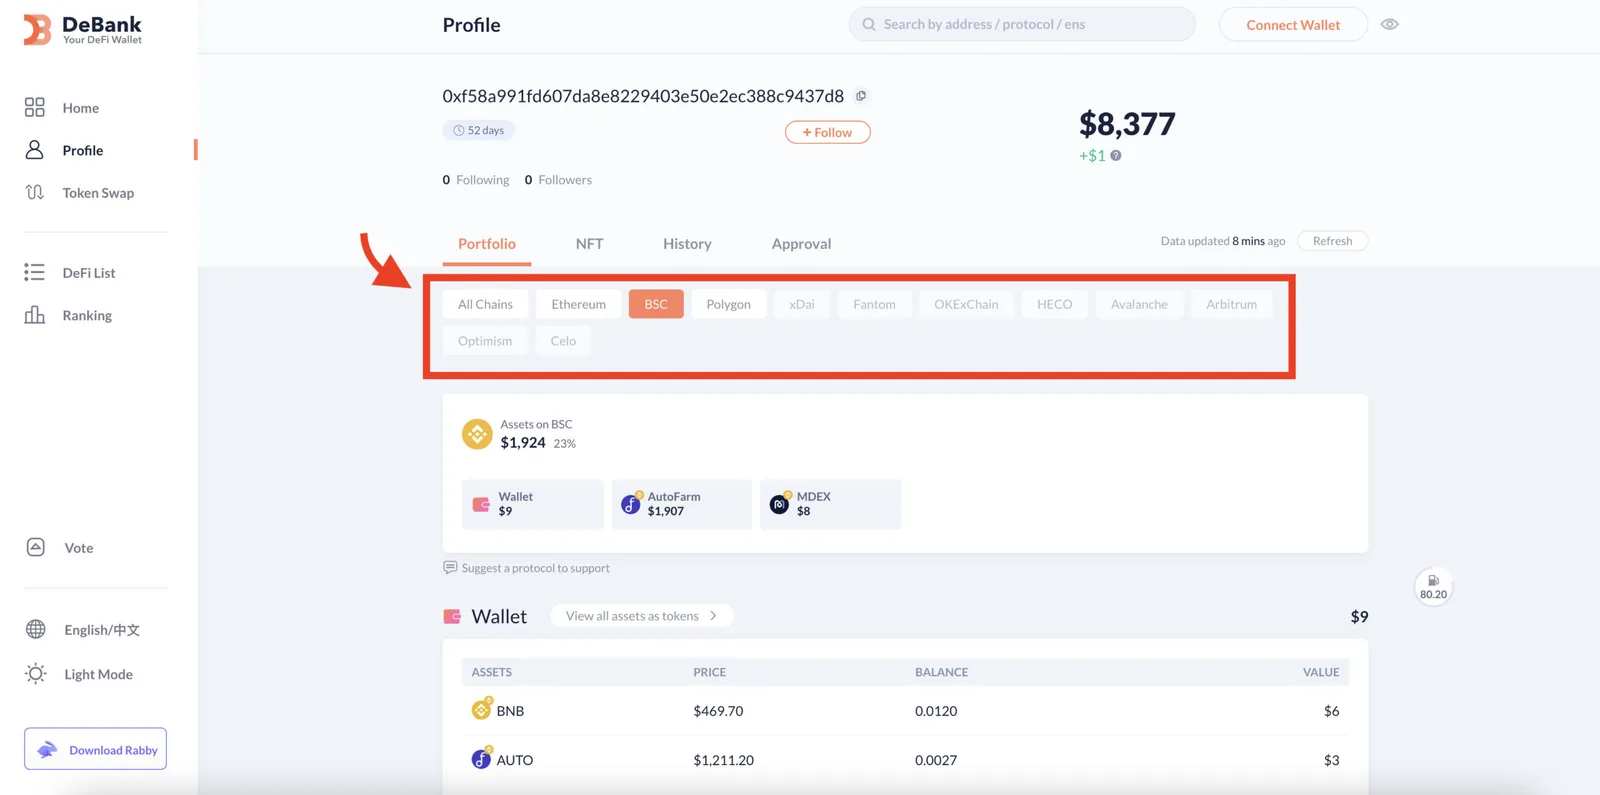This screenshot has height=795, width=1600.
Task: Select Fantom chain filter
Action: click(874, 304)
